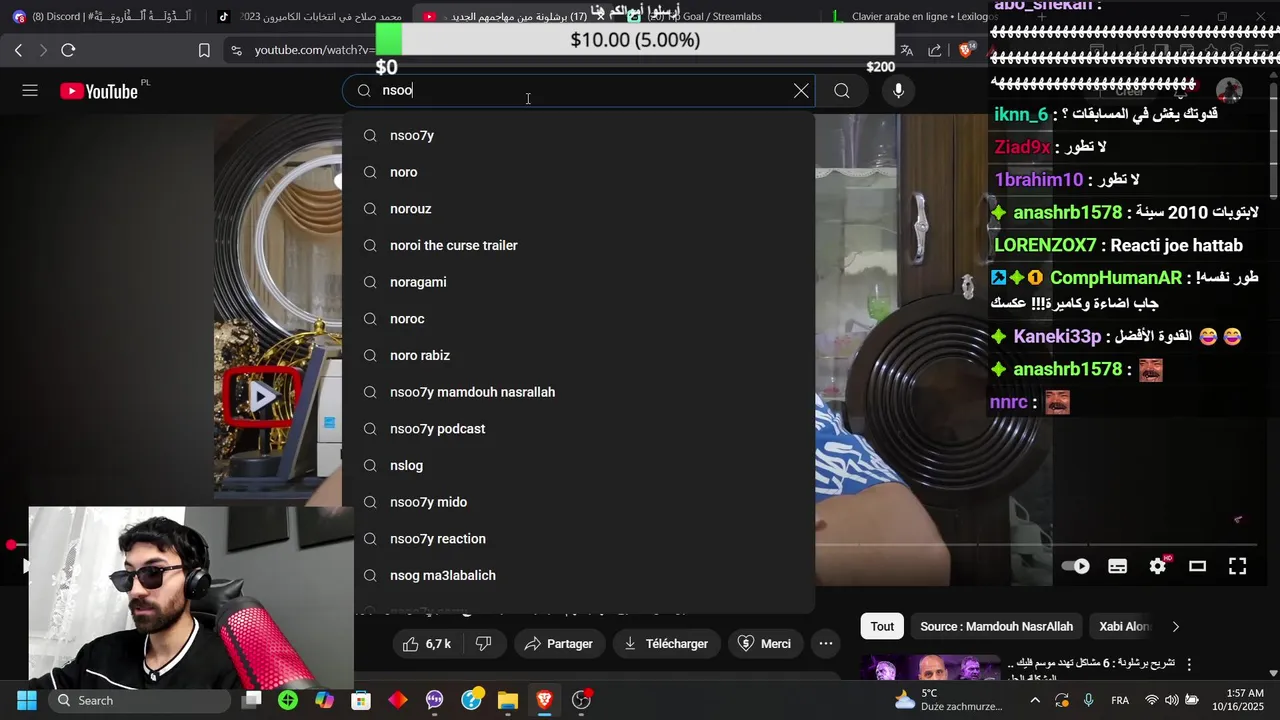Image resolution: width=1280 pixels, height=720 pixels.
Task: Expand more filter chips with arrow
Action: (x=1176, y=627)
